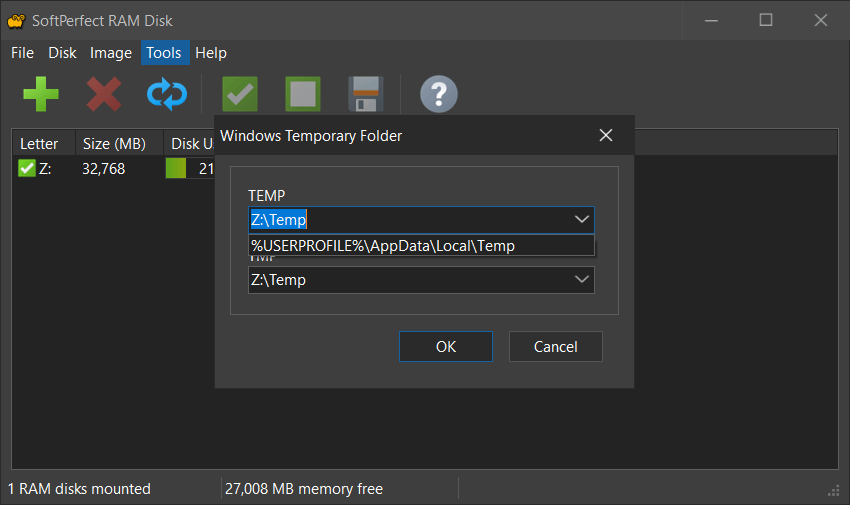The height and width of the screenshot is (505, 850).
Task: Open the File menu
Action: tap(22, 53)
